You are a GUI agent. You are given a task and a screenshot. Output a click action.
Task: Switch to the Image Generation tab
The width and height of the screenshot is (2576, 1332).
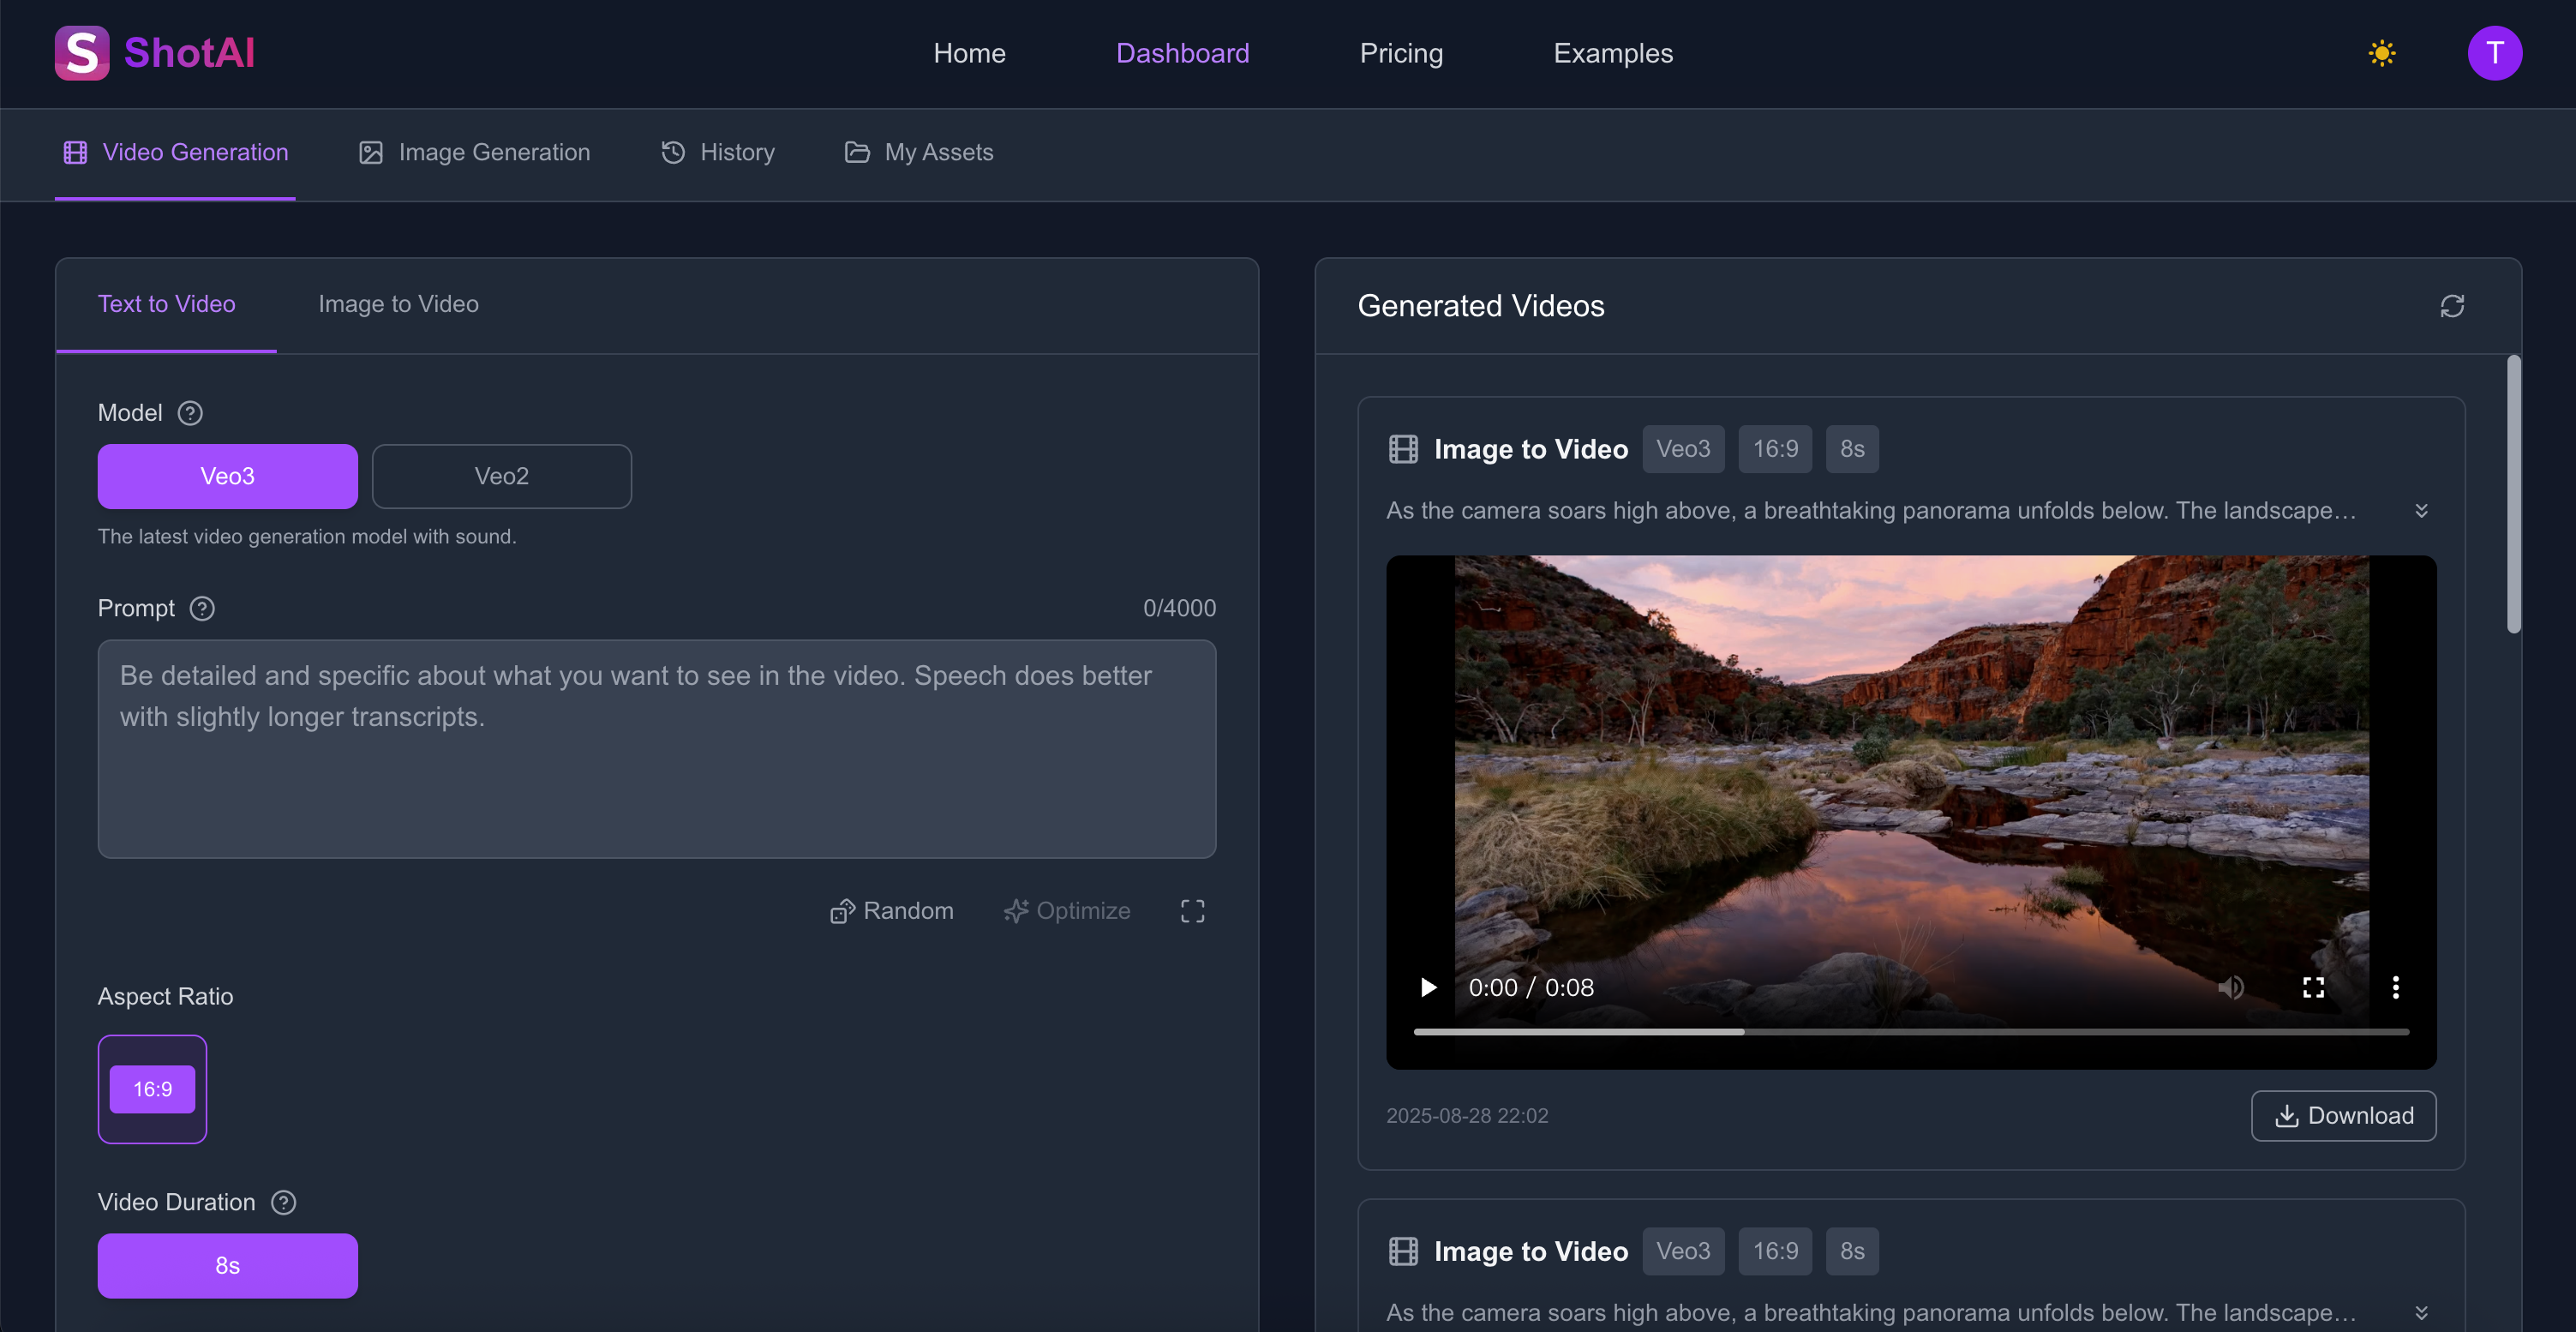[474, 152]
